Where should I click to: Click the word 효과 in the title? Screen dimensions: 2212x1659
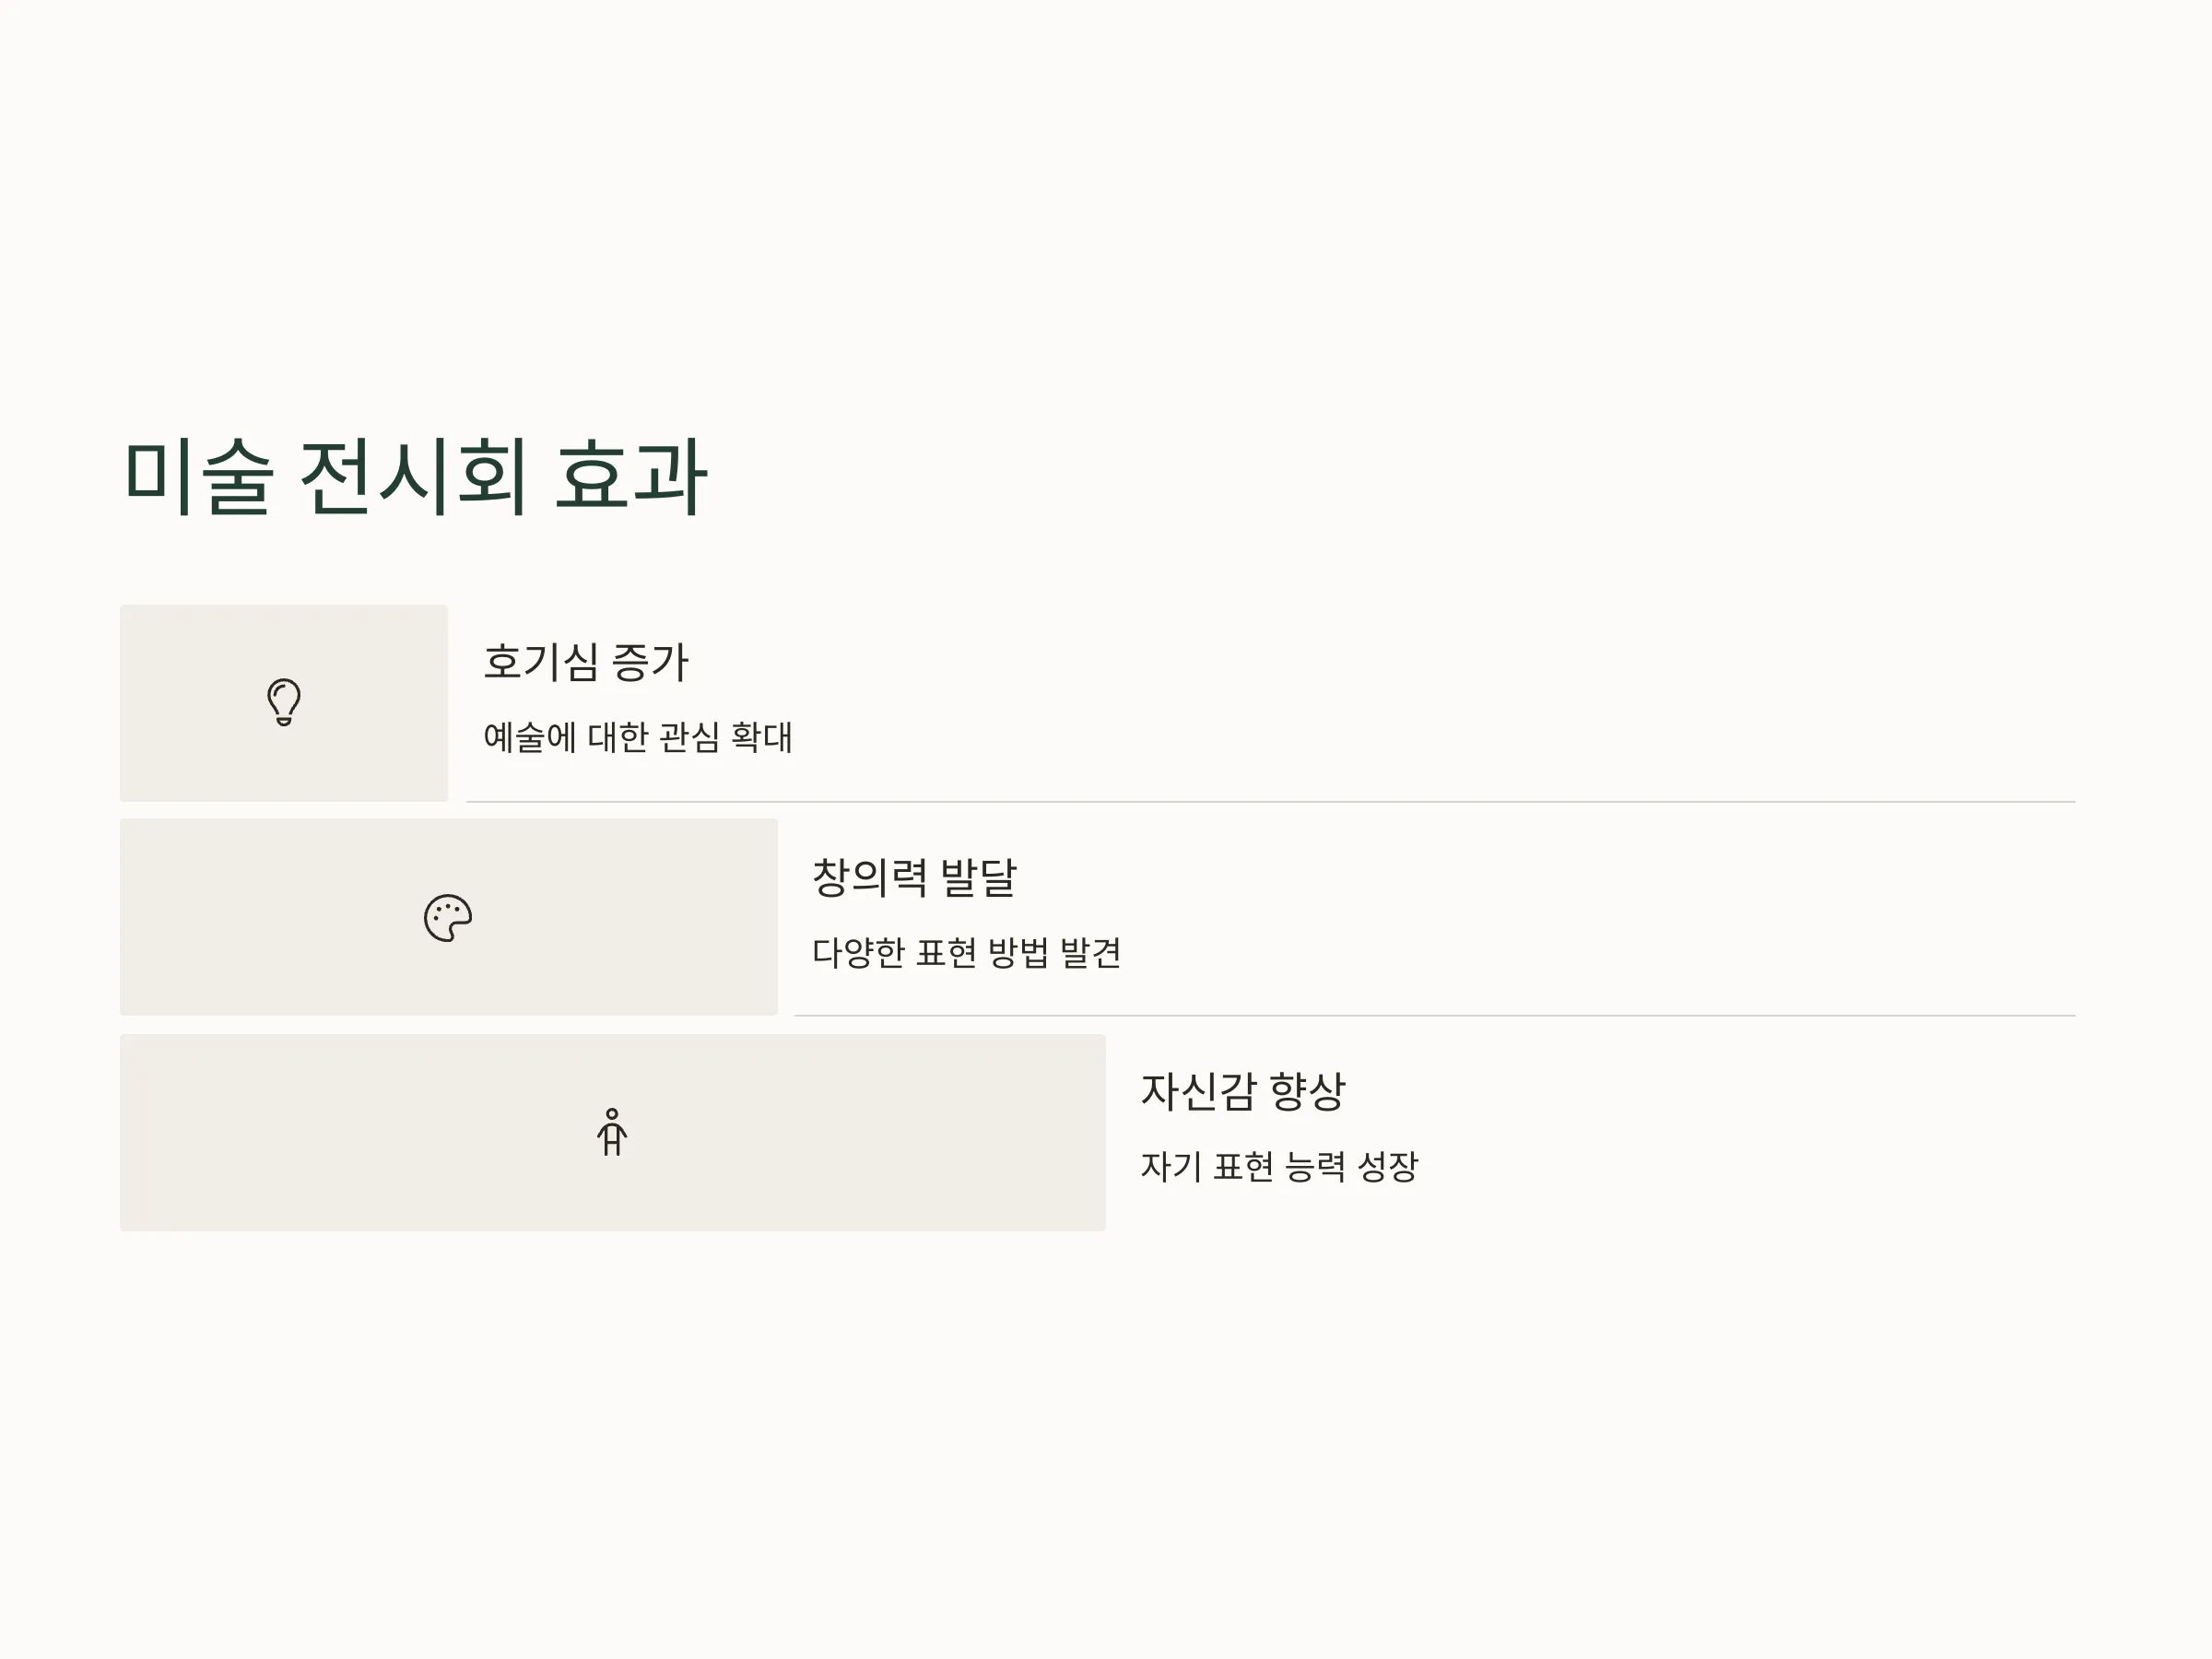pos(631,477)
